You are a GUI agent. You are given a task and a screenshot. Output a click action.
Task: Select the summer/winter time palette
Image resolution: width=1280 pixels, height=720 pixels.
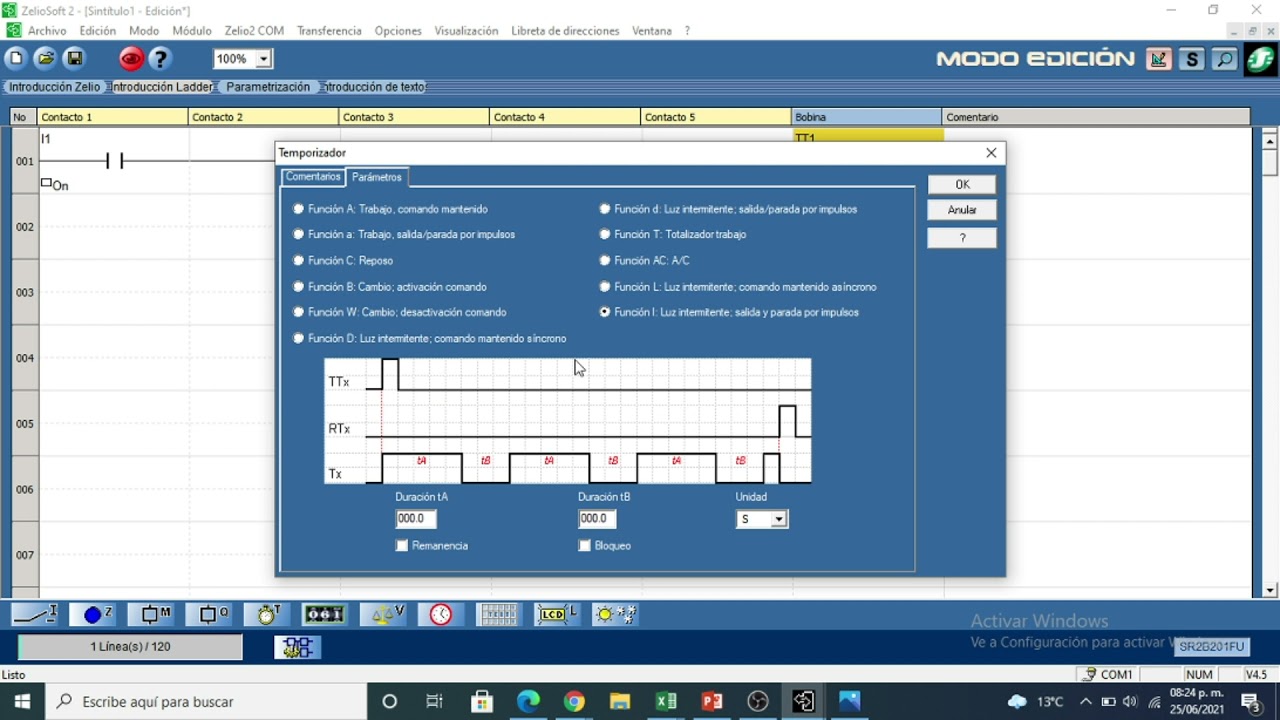click(x=615, y=614)
